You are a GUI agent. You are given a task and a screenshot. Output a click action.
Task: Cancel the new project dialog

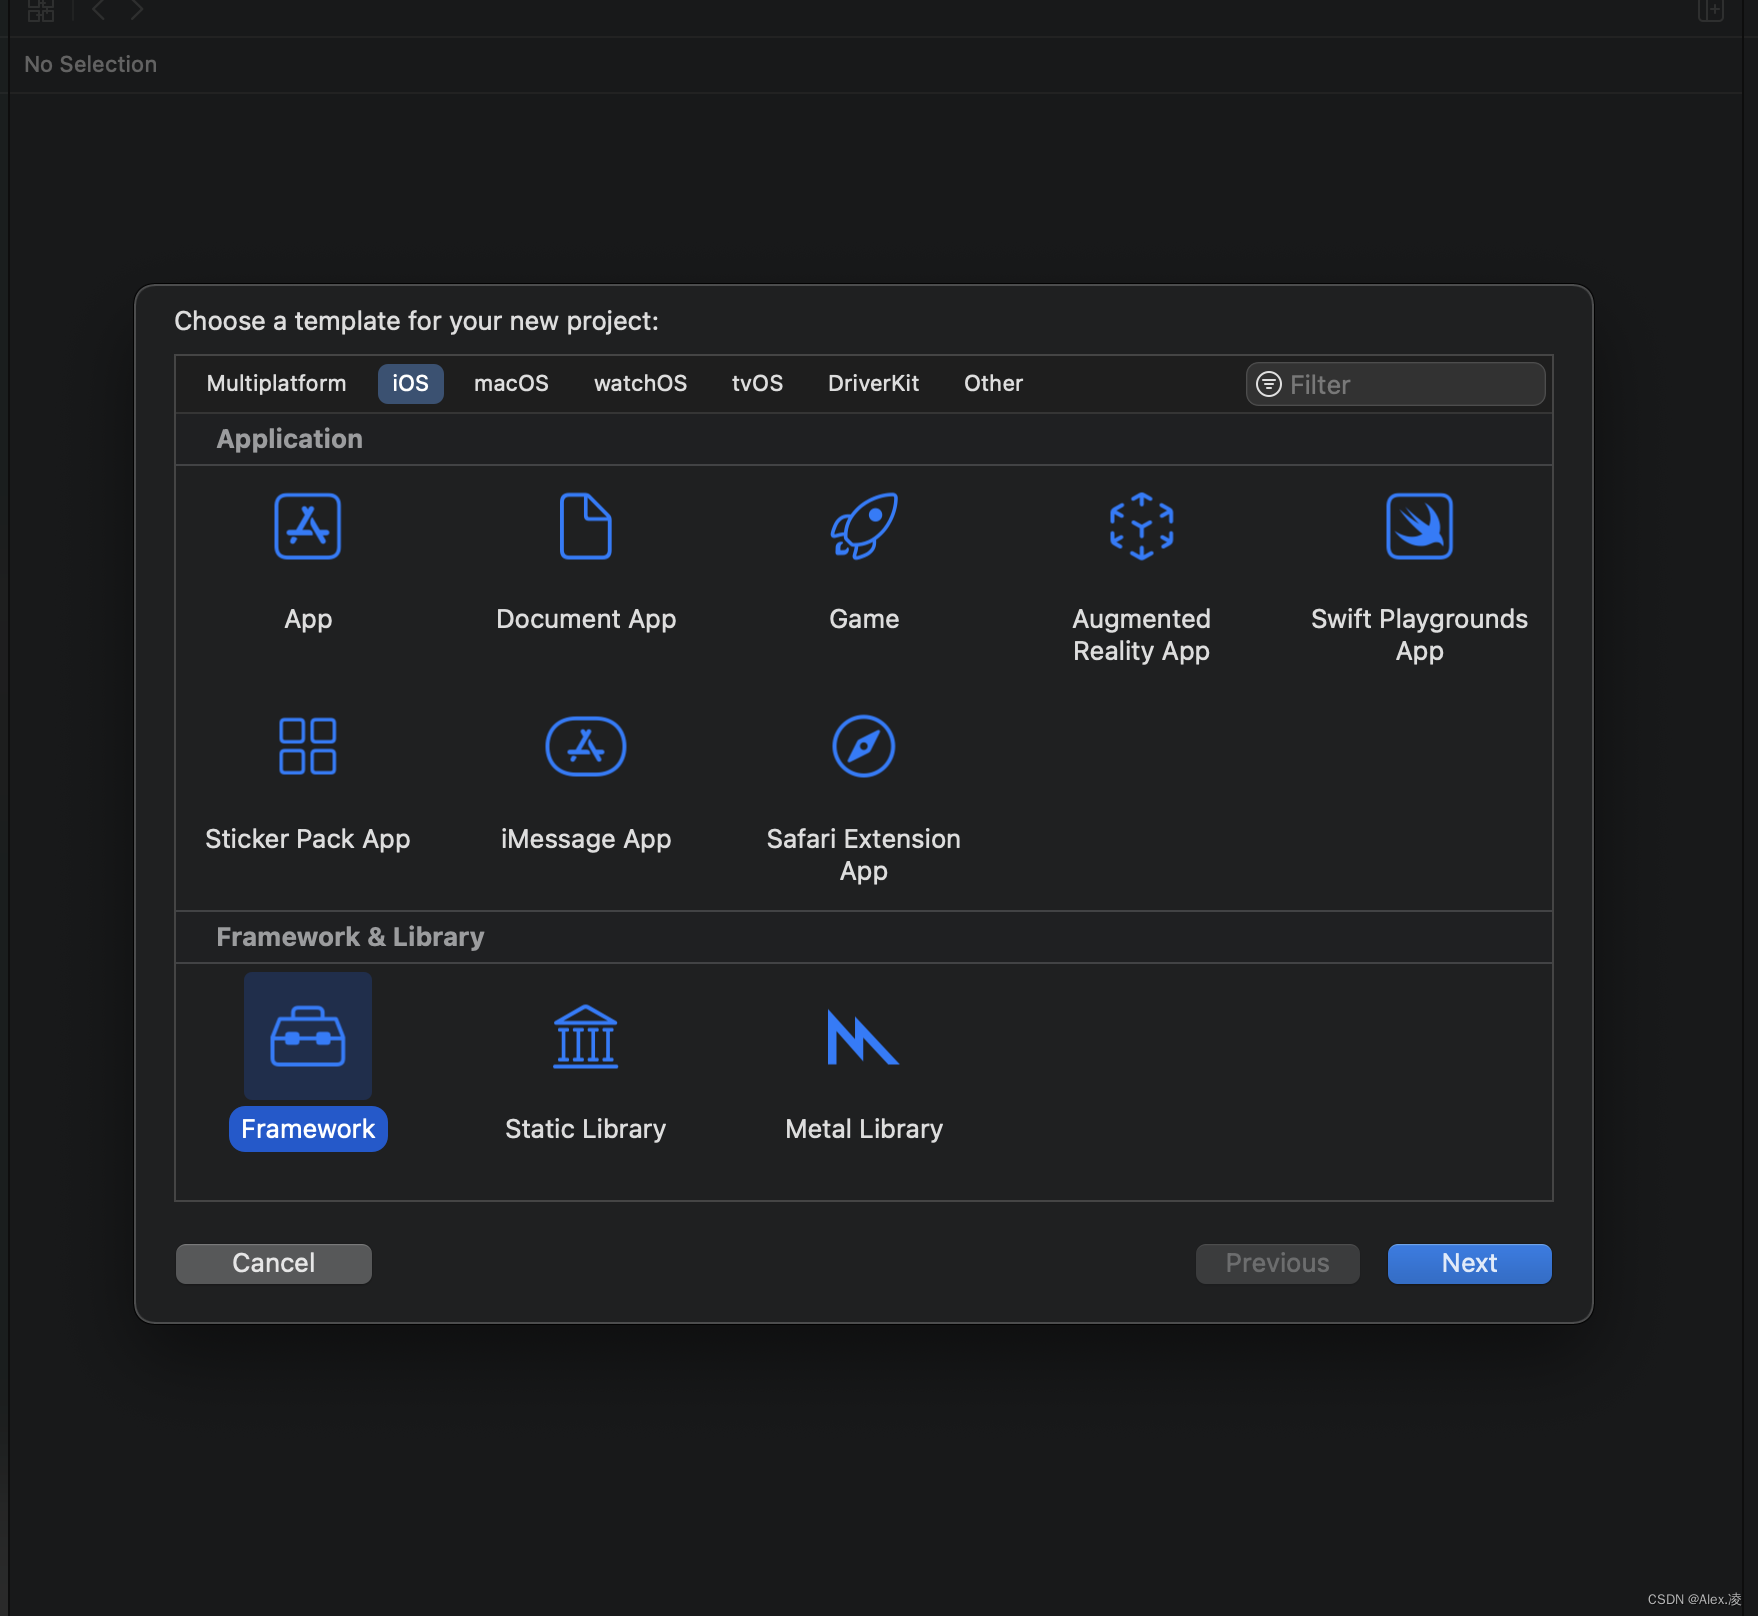(273, 1264)
